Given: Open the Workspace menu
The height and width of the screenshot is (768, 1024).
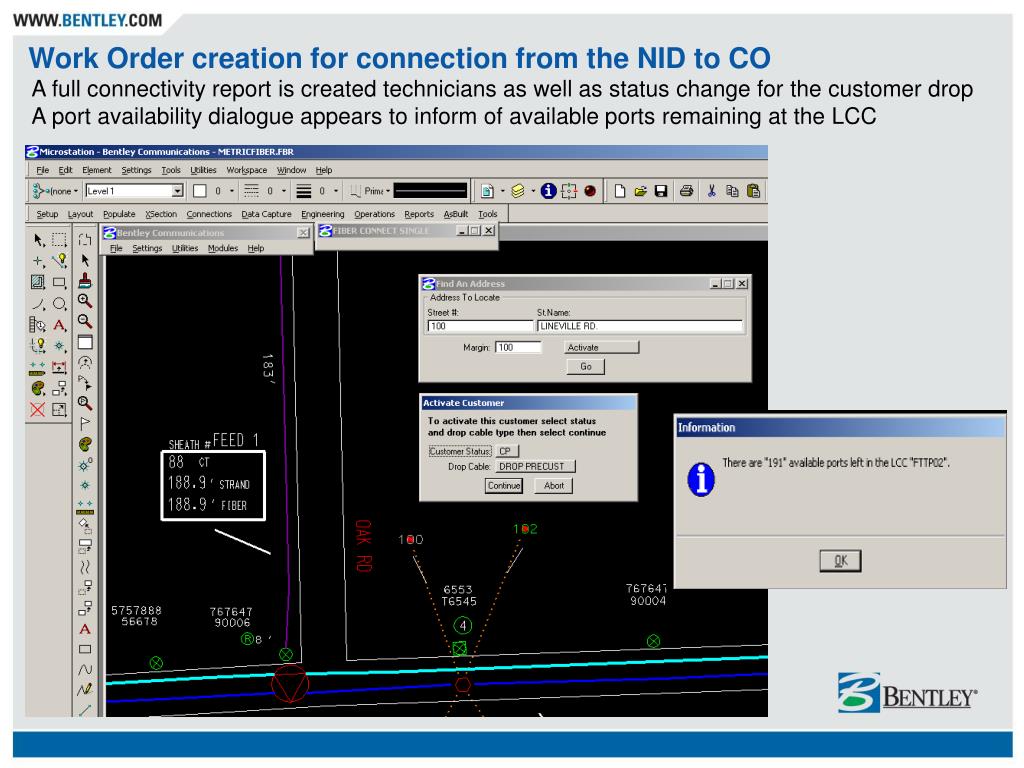Looking at the screenshot, I should pos(246,170).
